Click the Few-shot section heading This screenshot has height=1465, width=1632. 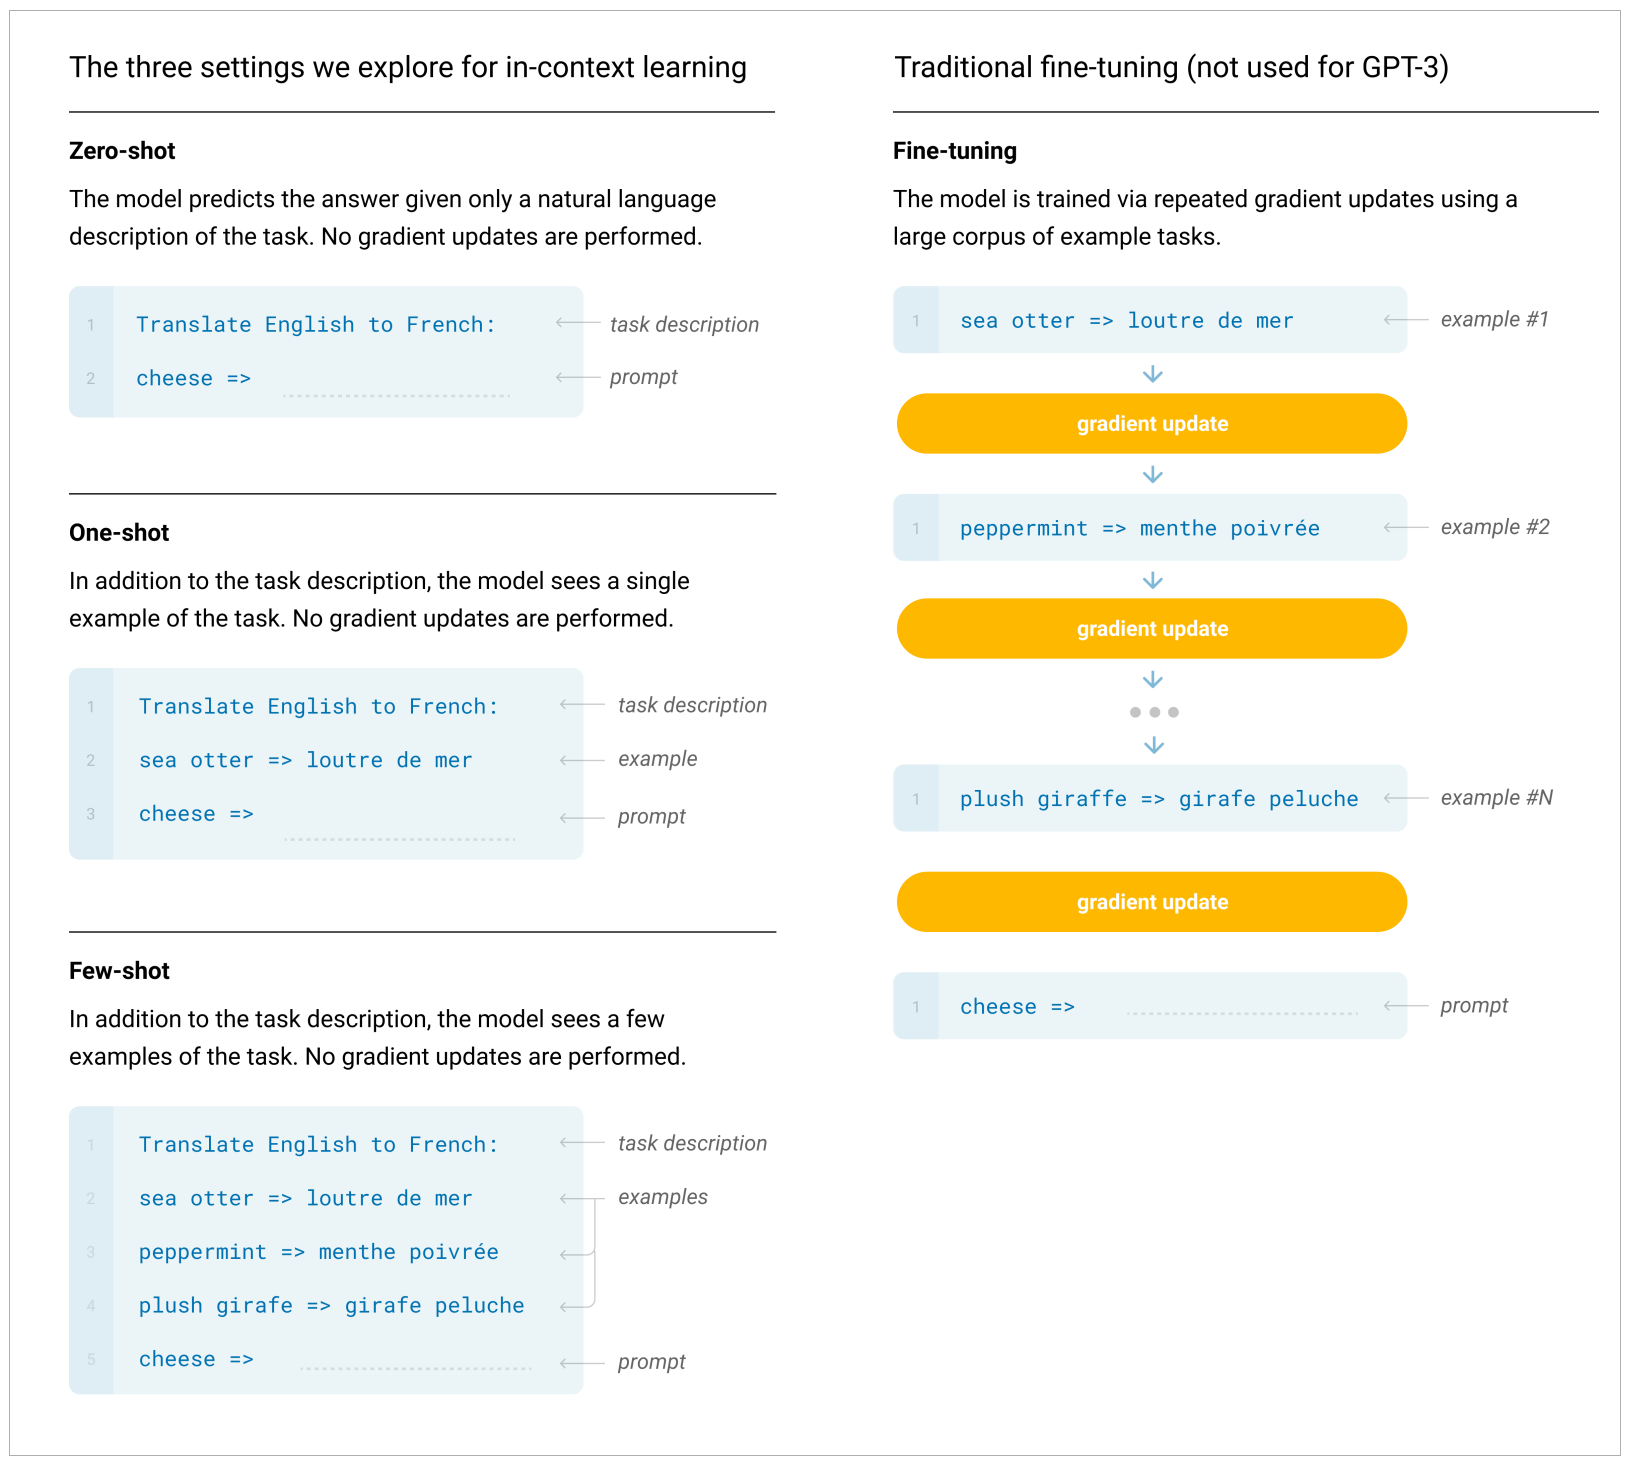click(119, 971)
